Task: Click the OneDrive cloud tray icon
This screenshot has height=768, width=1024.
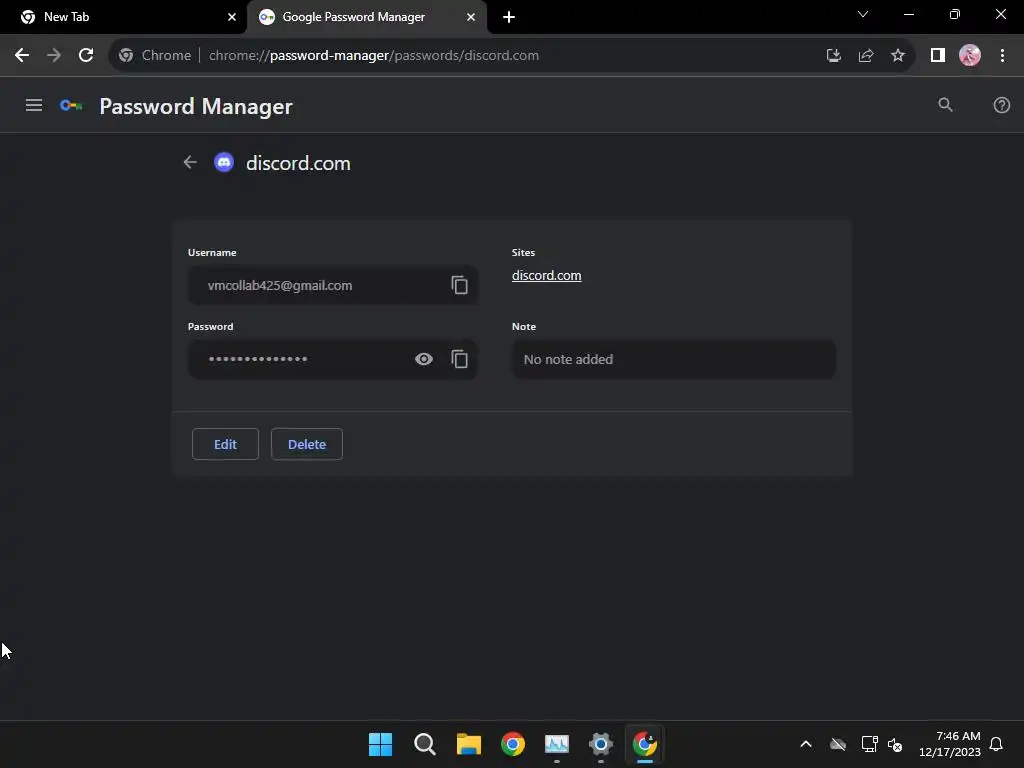Action: point(838,744)
